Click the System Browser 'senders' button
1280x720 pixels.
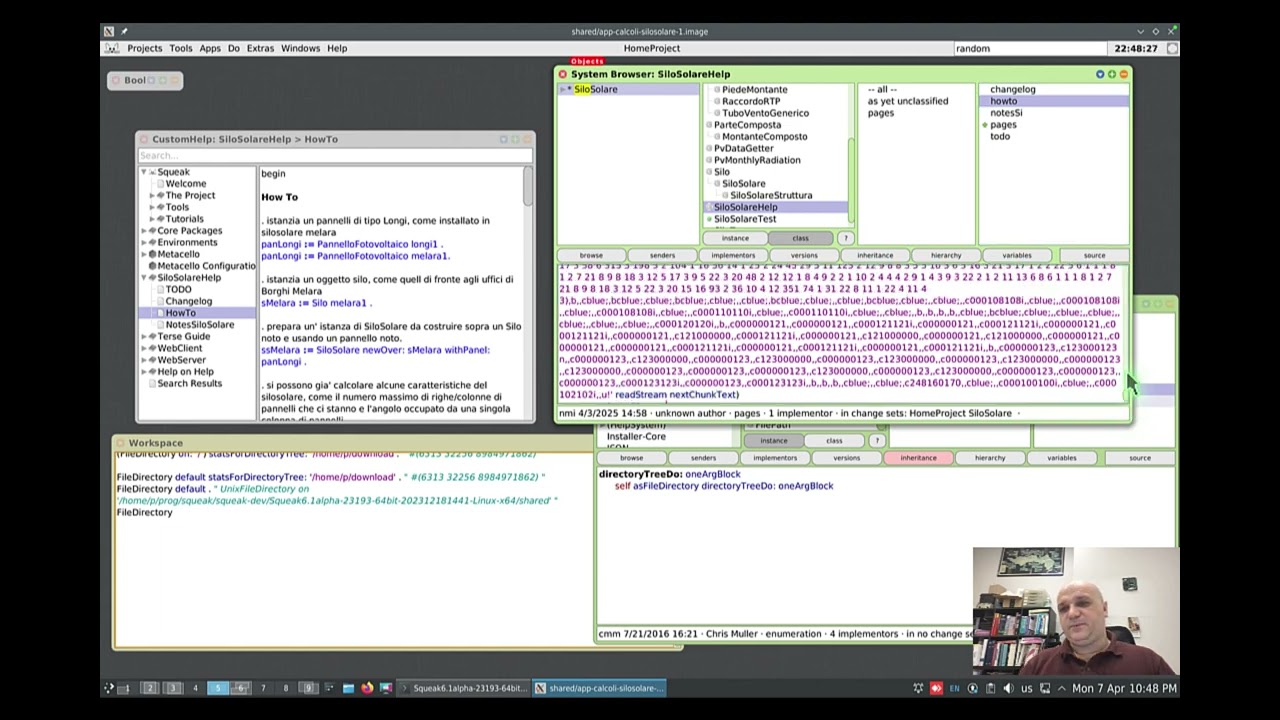click(x=662, y=255)
